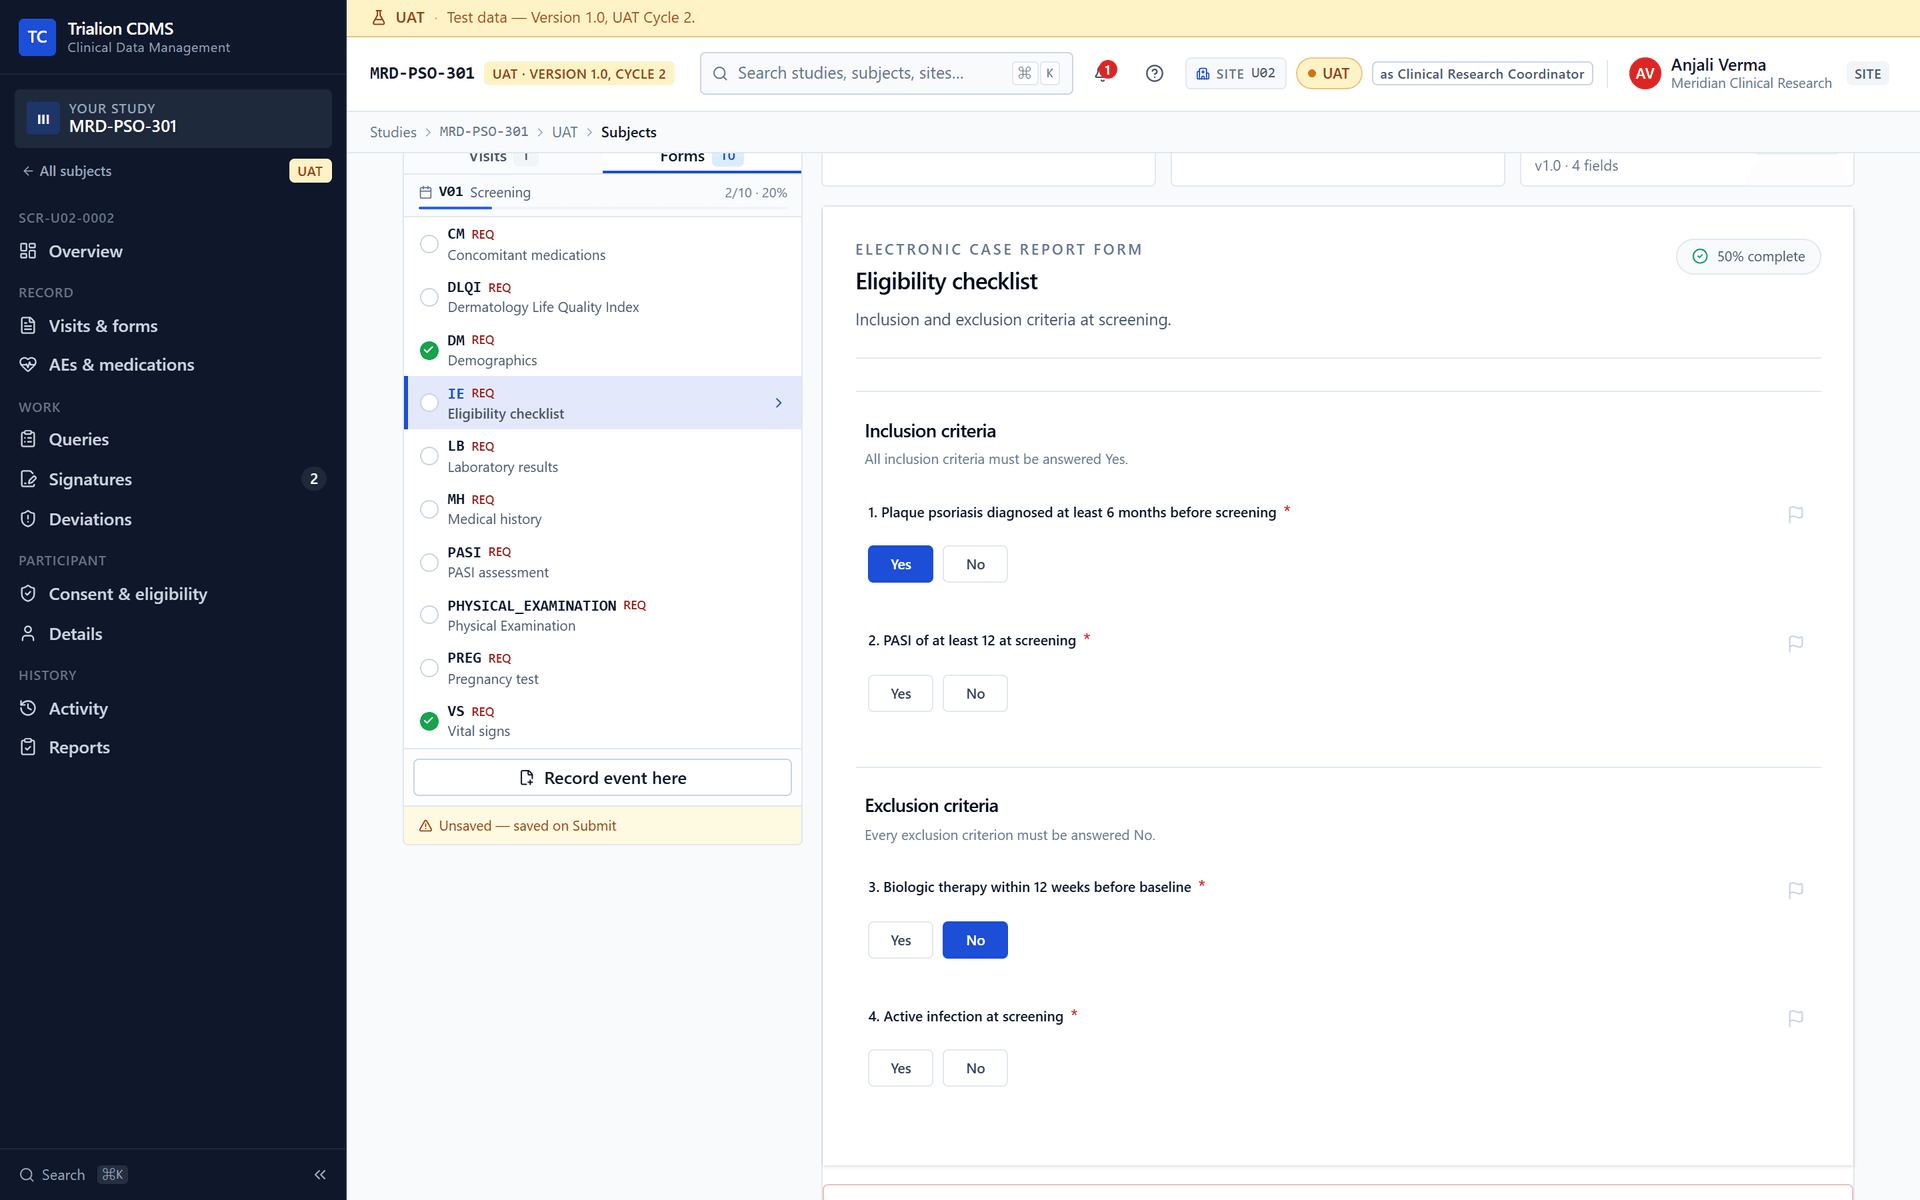
Task: Expand the IE Eligibility checklist chevron
Action: pyautogui.click(x=778, y=403)
